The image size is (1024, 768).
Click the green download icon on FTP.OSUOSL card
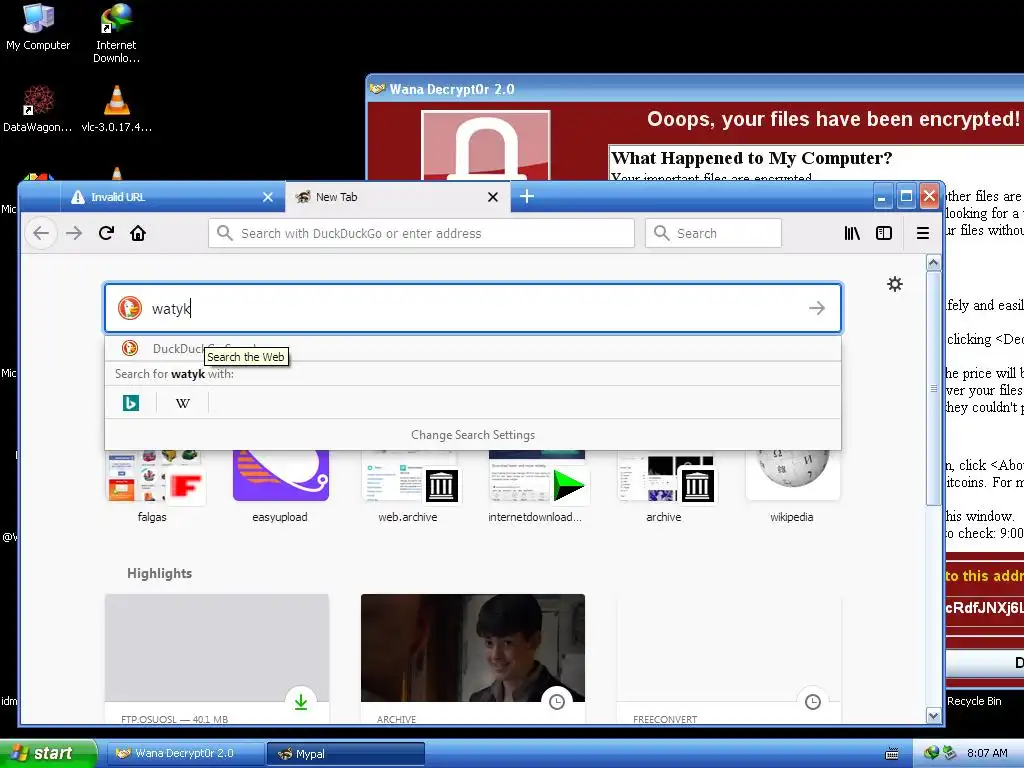(300, 701)
